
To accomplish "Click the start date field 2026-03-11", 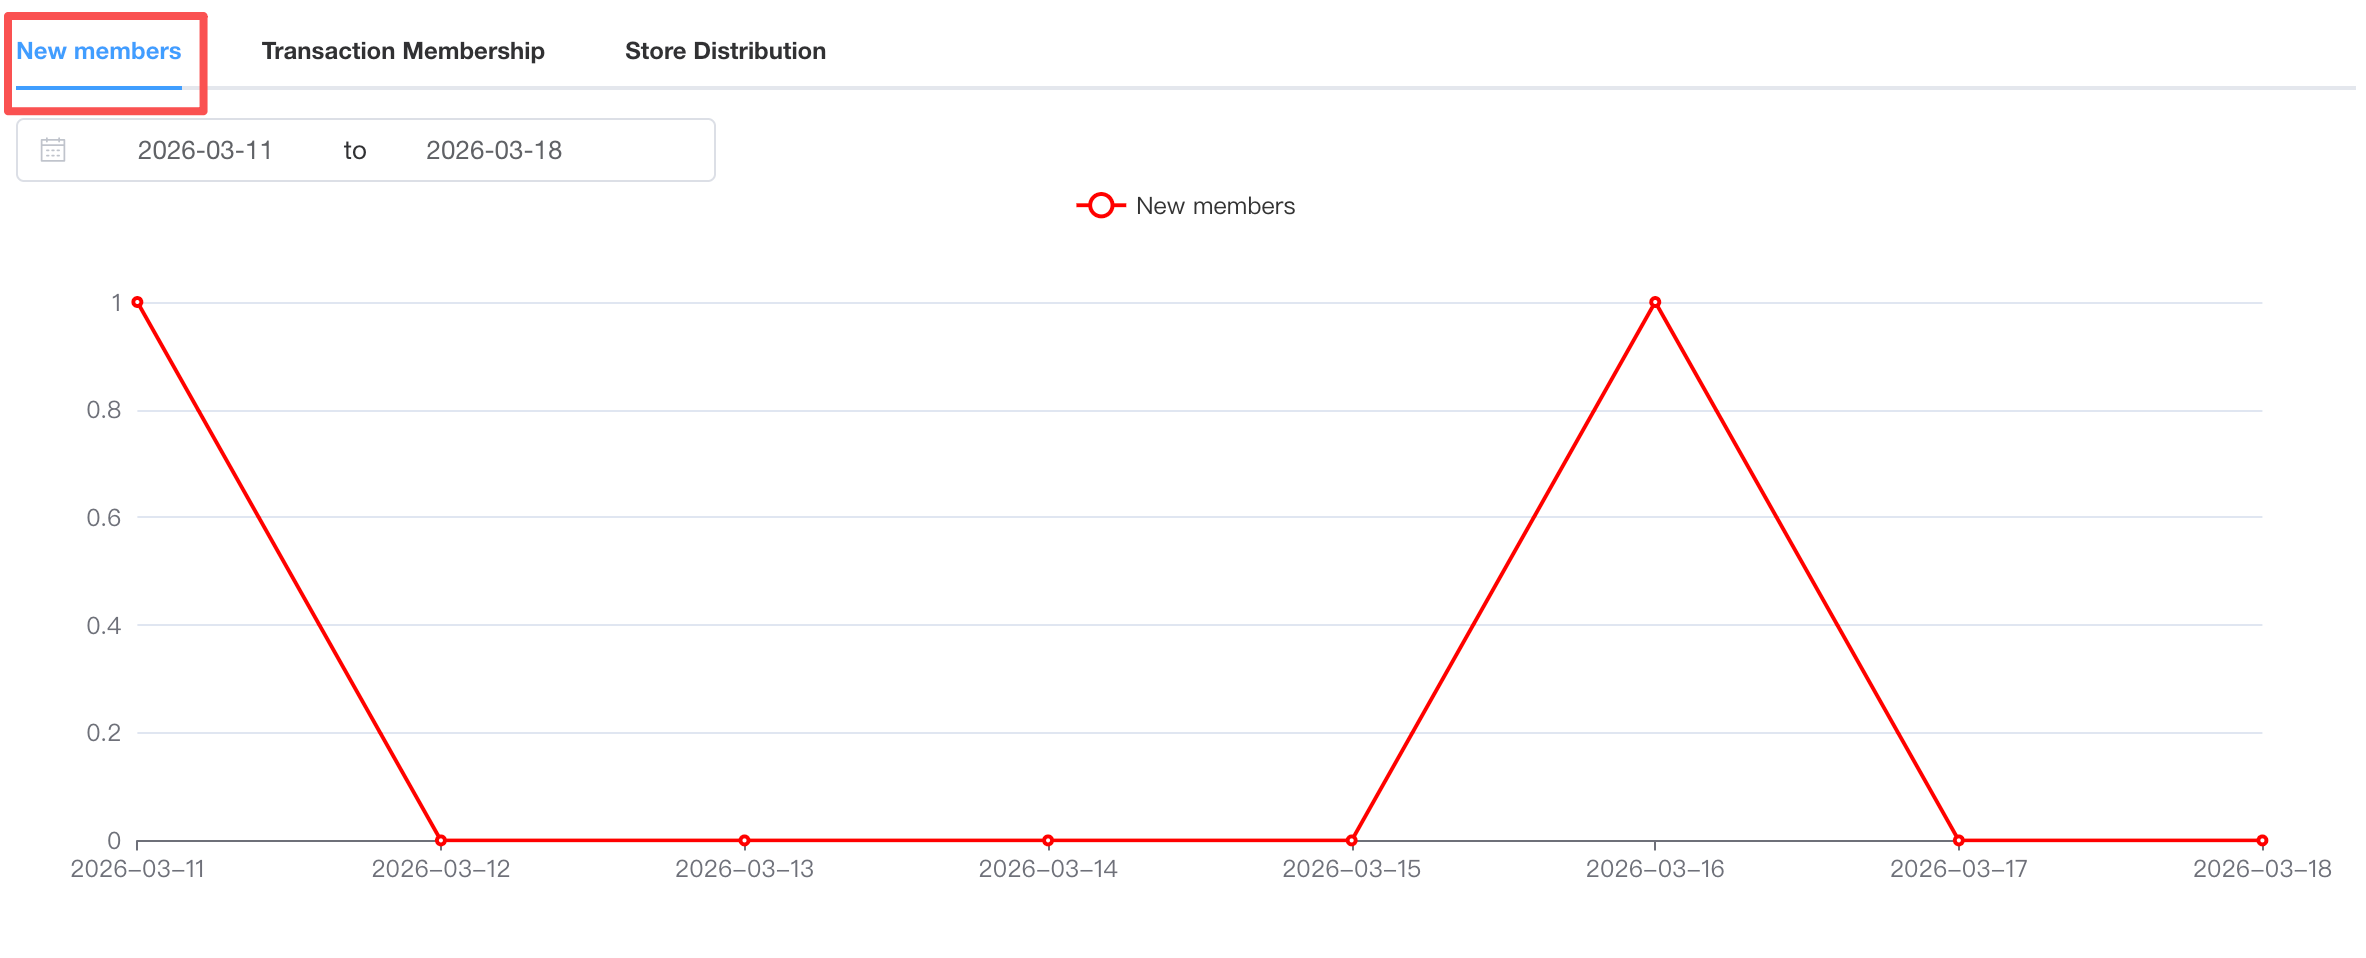I will click(x=205, y=150).
